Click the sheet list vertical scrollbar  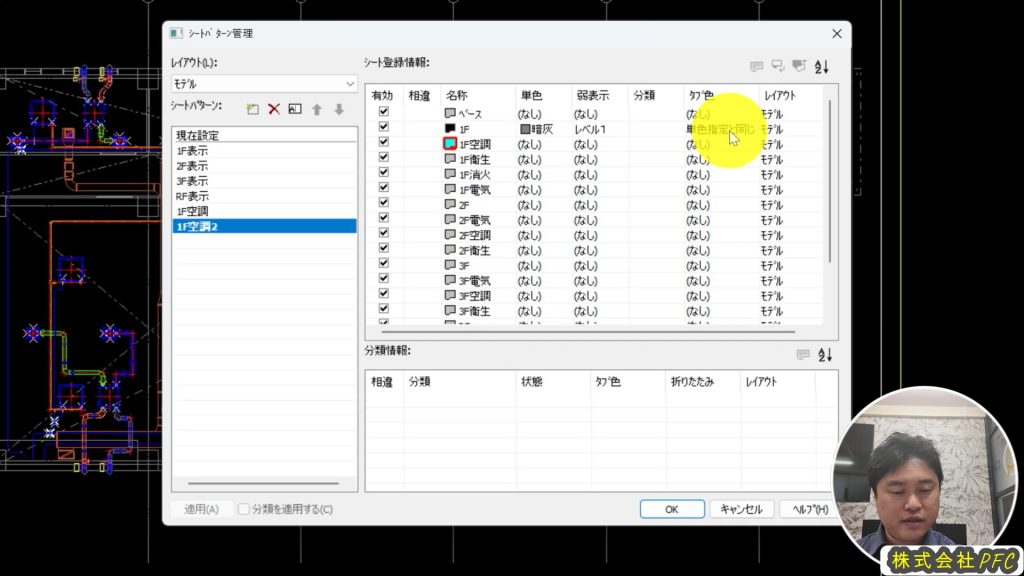tap(830, 180)
